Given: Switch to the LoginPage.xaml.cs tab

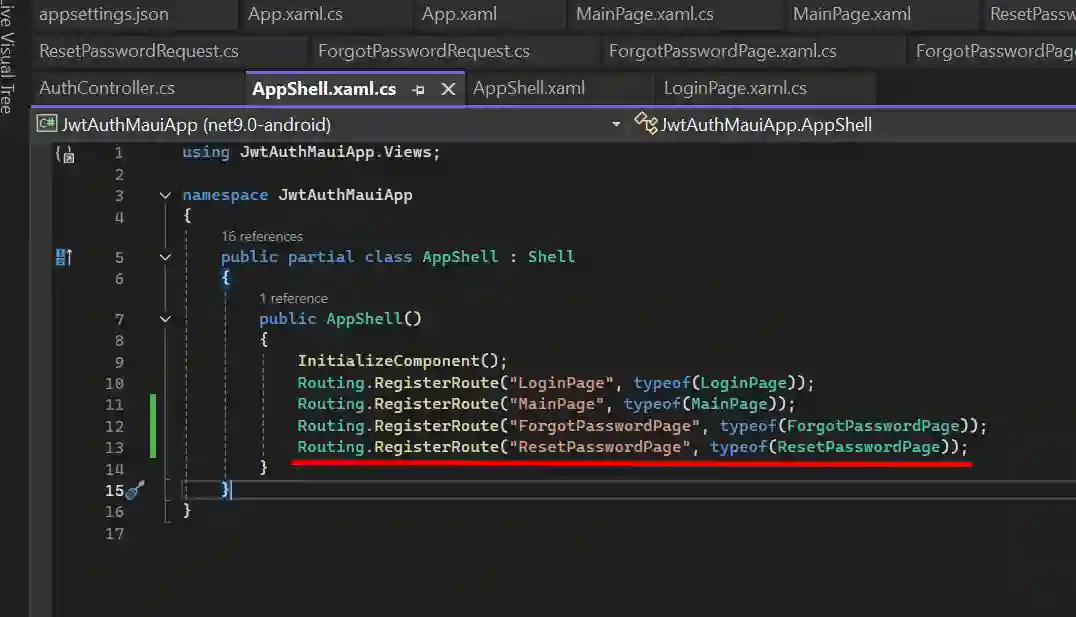Looking at the screenshot, I should [735, 88].
